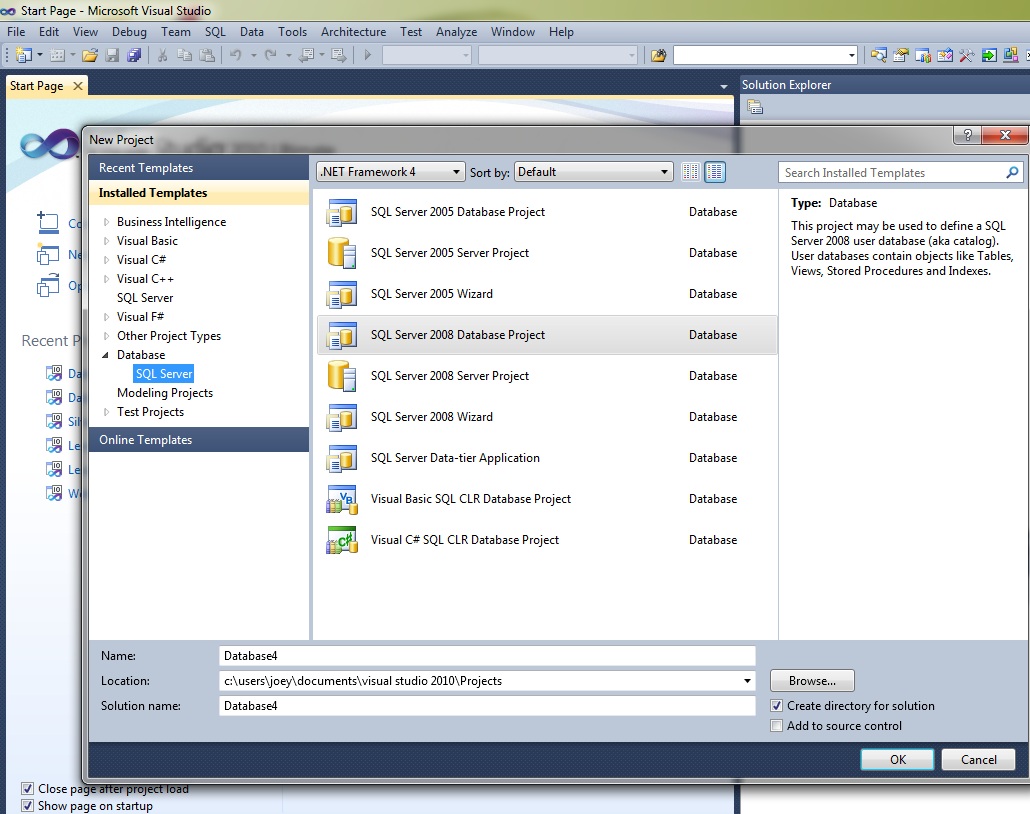The image size is (1030, 814).
Task: Toggle Close page after project load checkbox
Action: pyautogui.click(x=28, y=788)
